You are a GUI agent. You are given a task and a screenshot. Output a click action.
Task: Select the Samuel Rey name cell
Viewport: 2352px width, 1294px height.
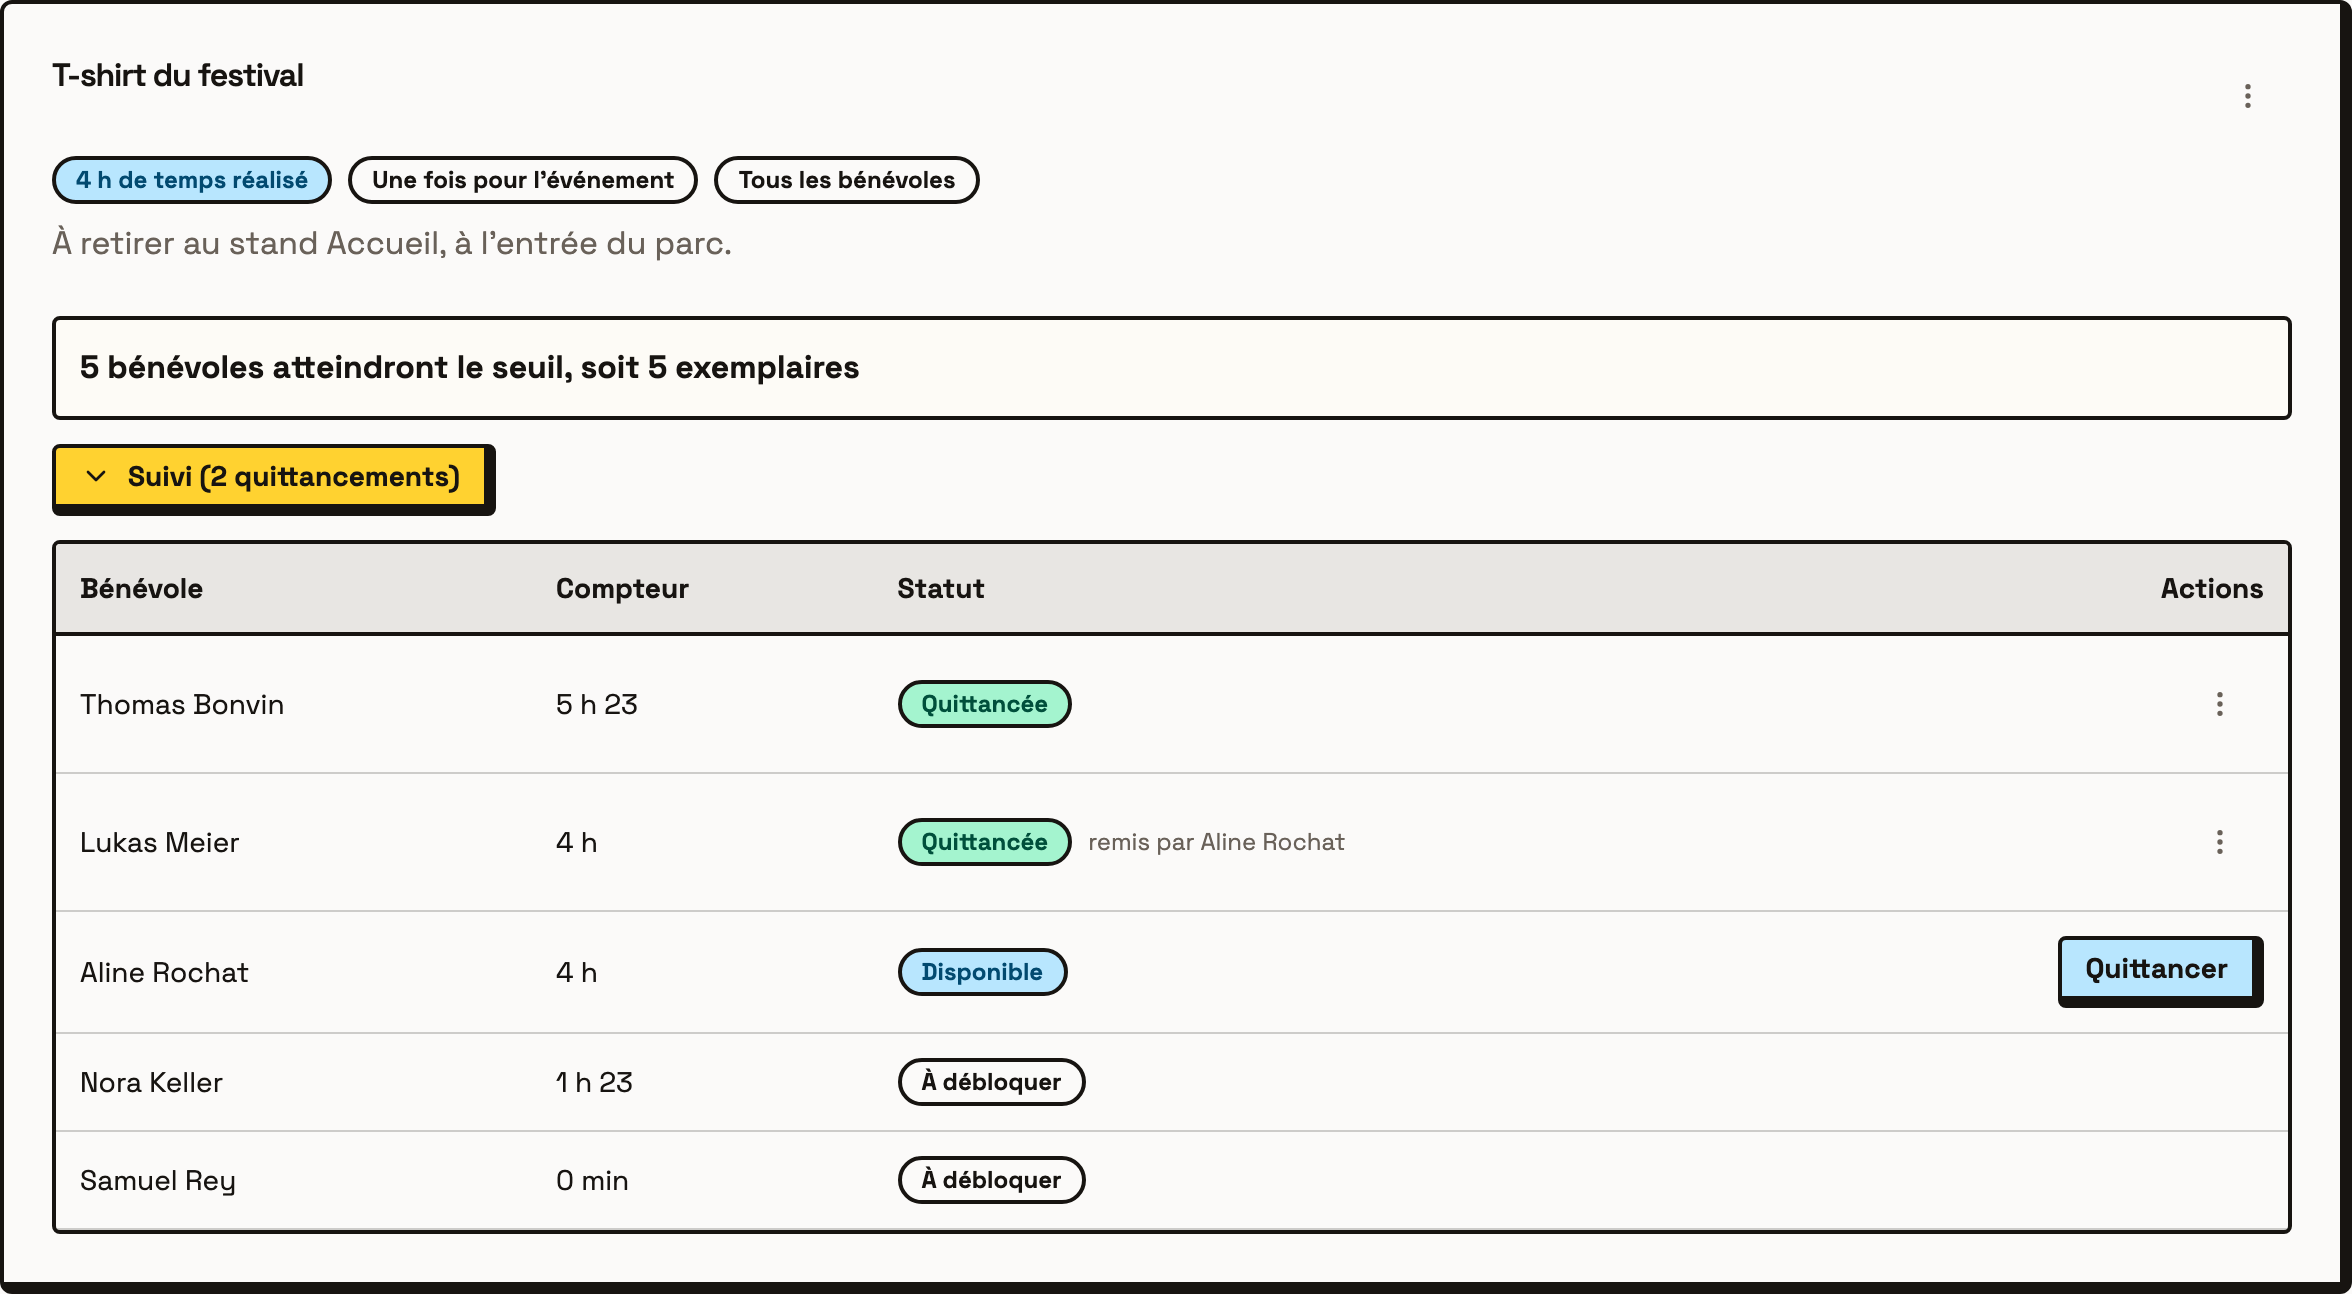(158, 1181)
